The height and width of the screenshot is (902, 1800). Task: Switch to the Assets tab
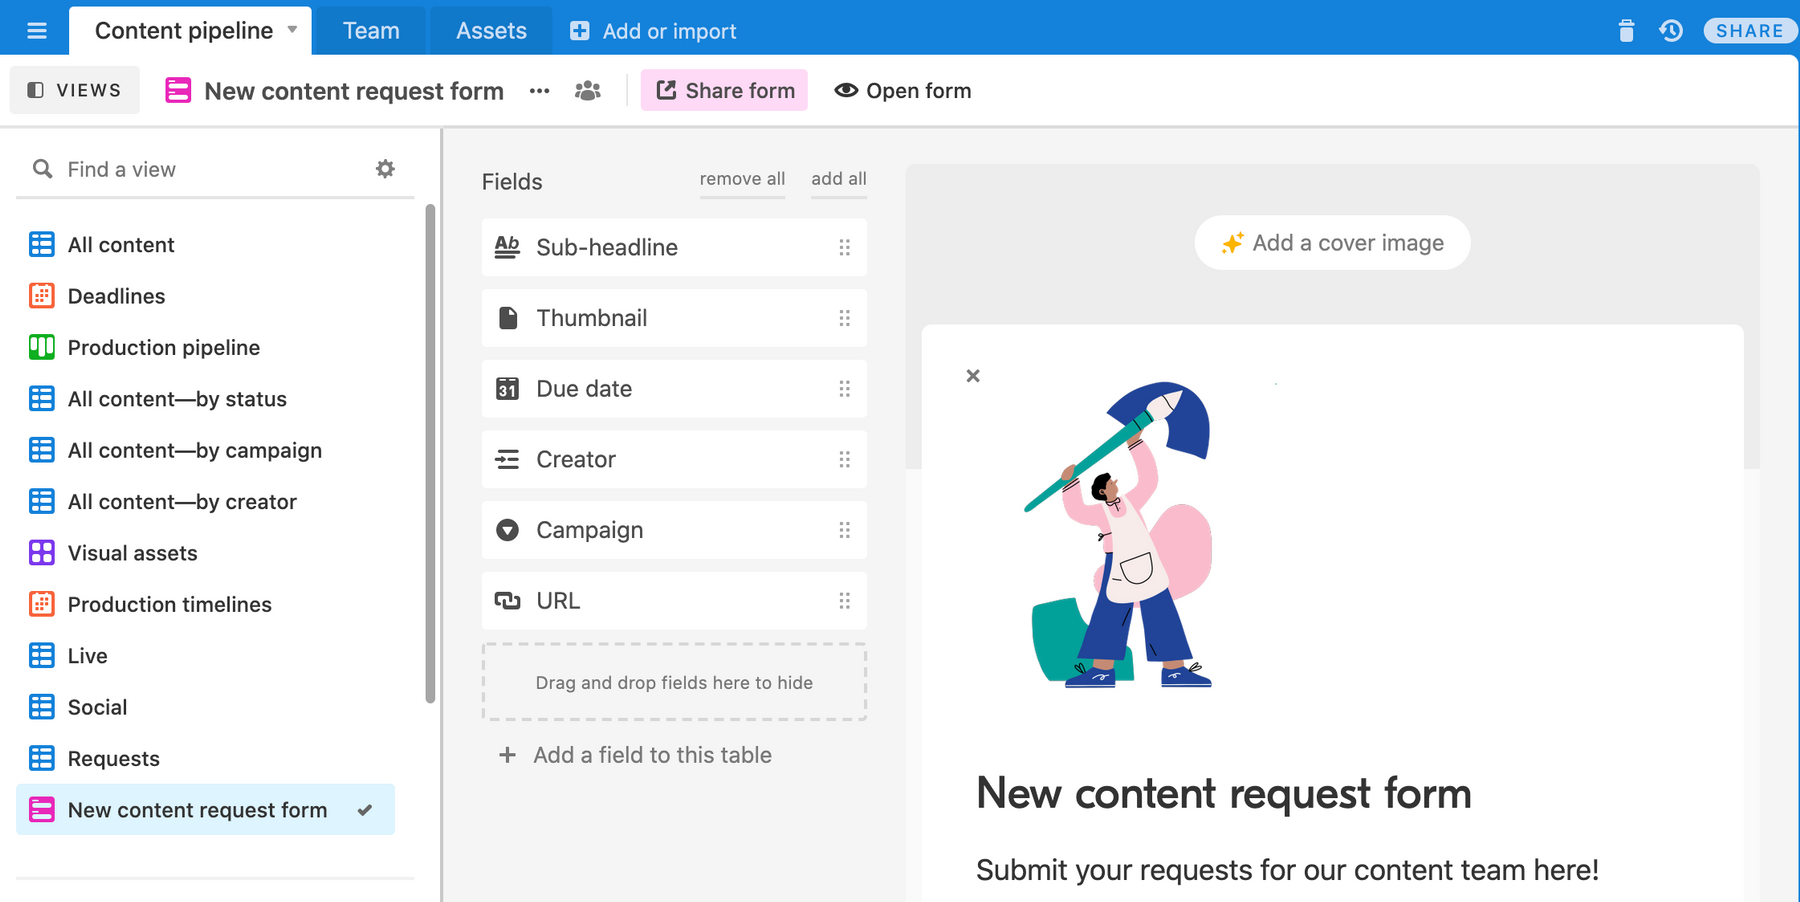491,31
